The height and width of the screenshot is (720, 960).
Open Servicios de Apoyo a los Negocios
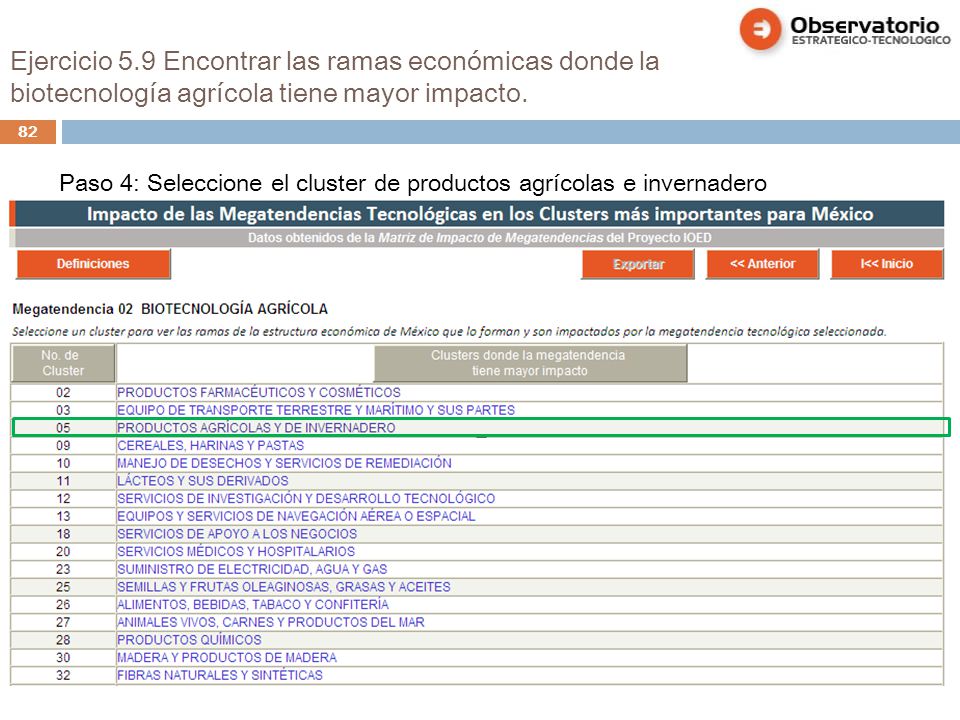point(237,534)
